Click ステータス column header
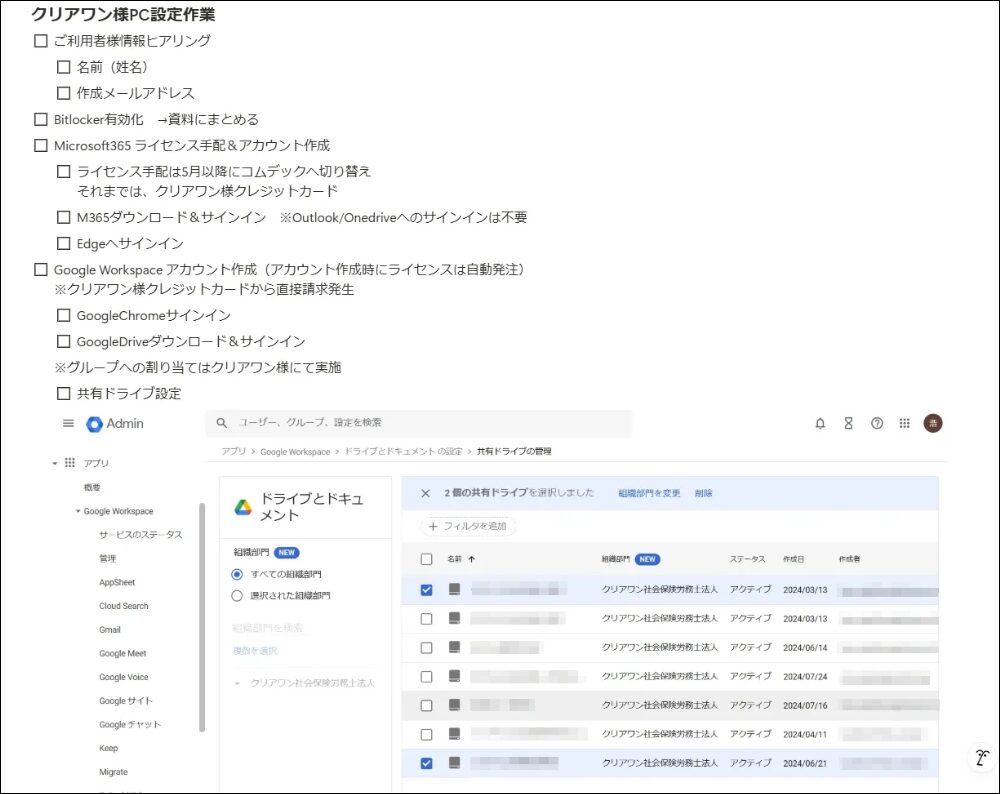This screenshot has height=794, width=1000. [x=747, y=559]
